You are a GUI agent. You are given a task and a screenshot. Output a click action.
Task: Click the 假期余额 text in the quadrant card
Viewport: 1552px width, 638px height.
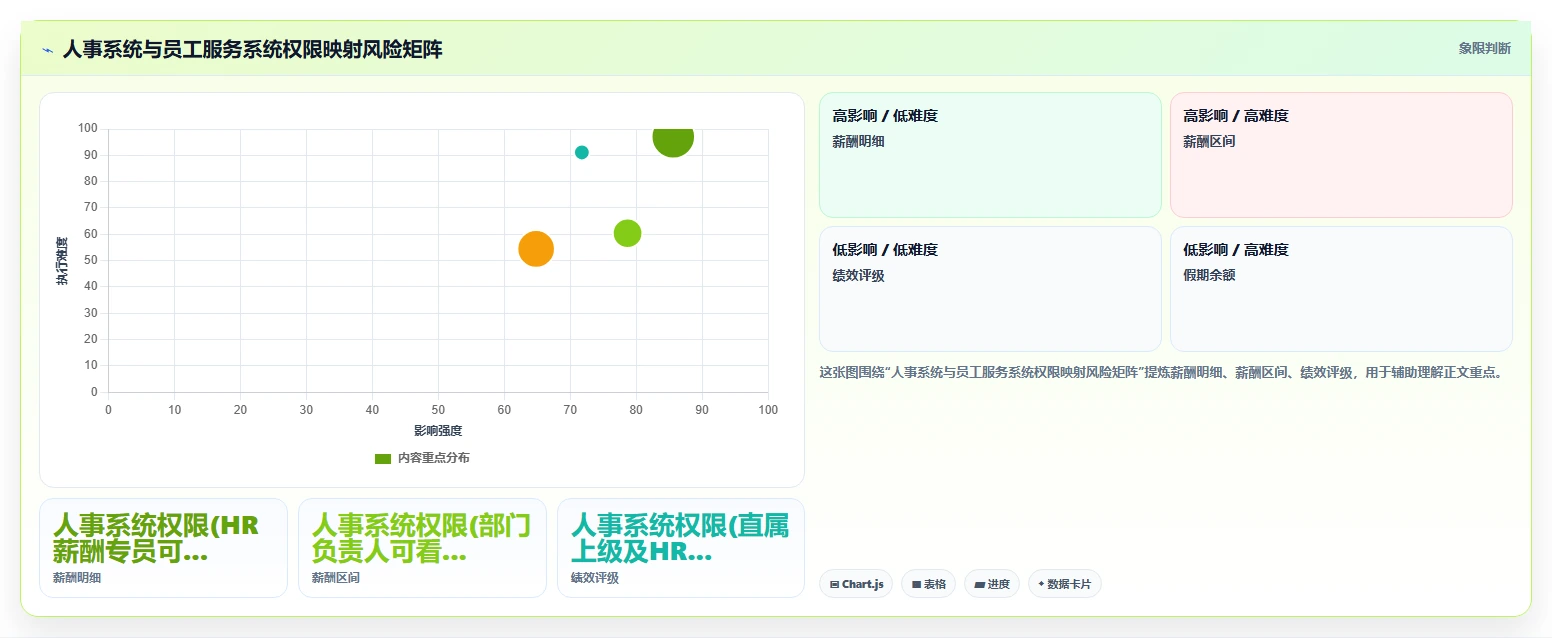[1209, 275]
